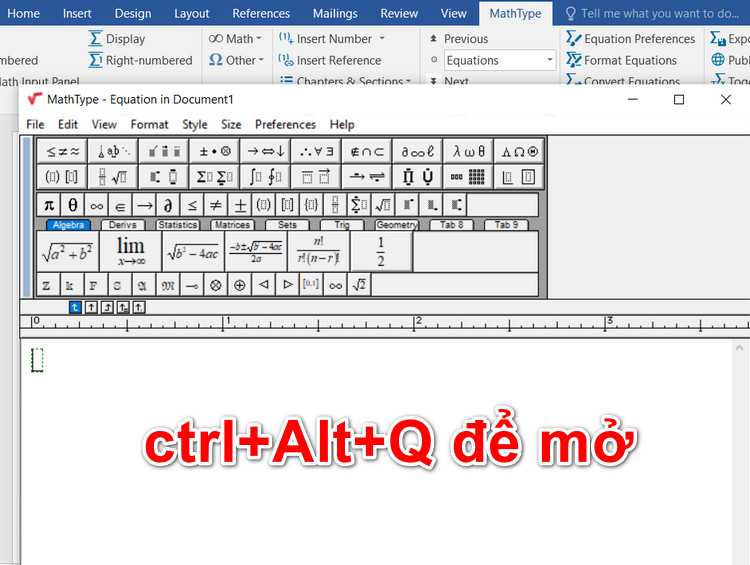The width and height of the screenshot is (750, 565).
Task: Switch to the Sets tab
Action: point(287,225)
